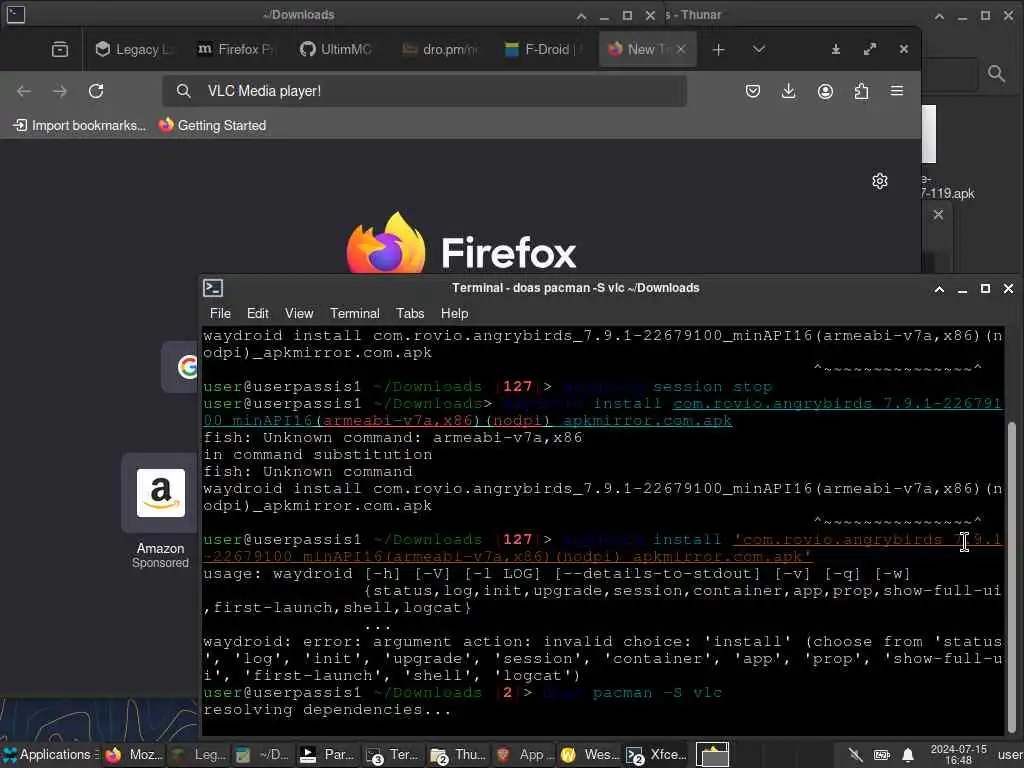Switch to the Legacy tab

pos(136,50)
